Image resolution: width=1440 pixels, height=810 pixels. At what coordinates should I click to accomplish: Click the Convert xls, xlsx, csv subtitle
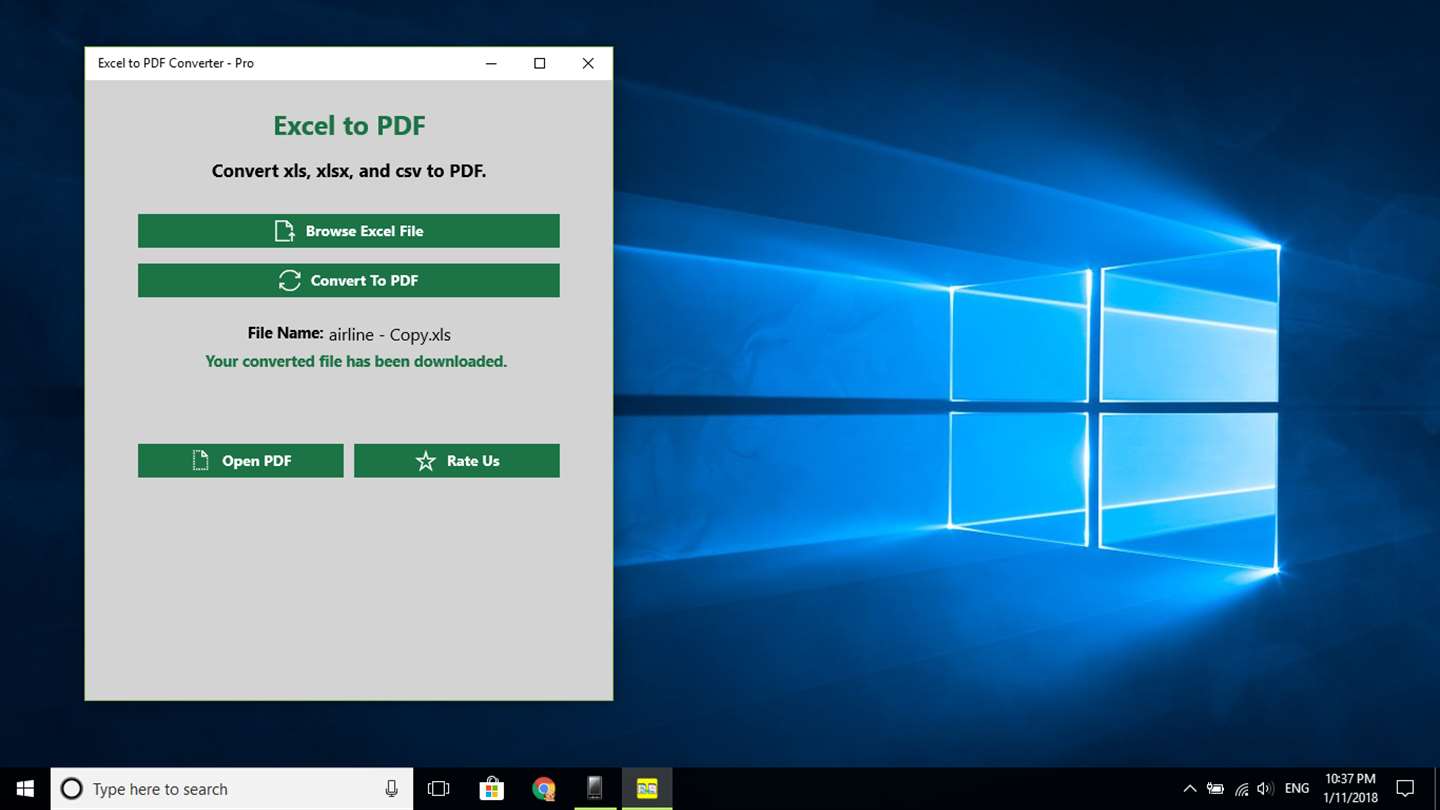pyautogui.click(x=349, y=171)
